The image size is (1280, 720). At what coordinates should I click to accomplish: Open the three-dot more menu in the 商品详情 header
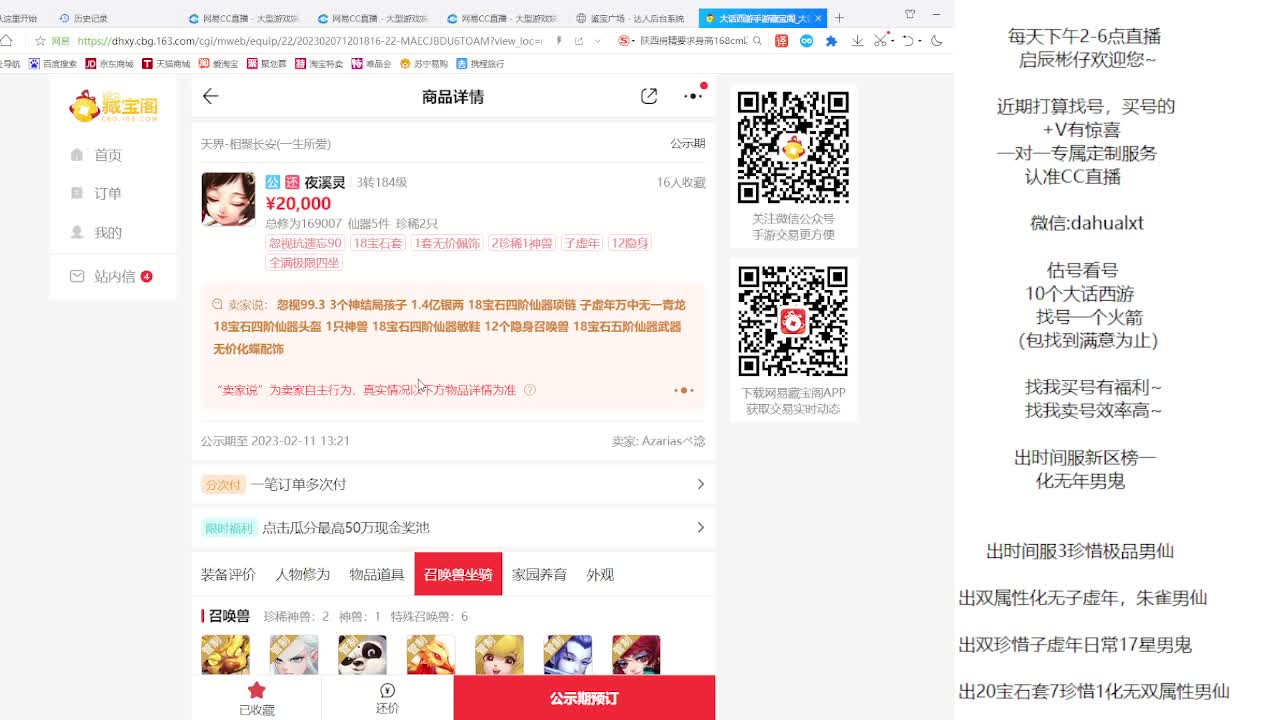[x=693, y=96]
